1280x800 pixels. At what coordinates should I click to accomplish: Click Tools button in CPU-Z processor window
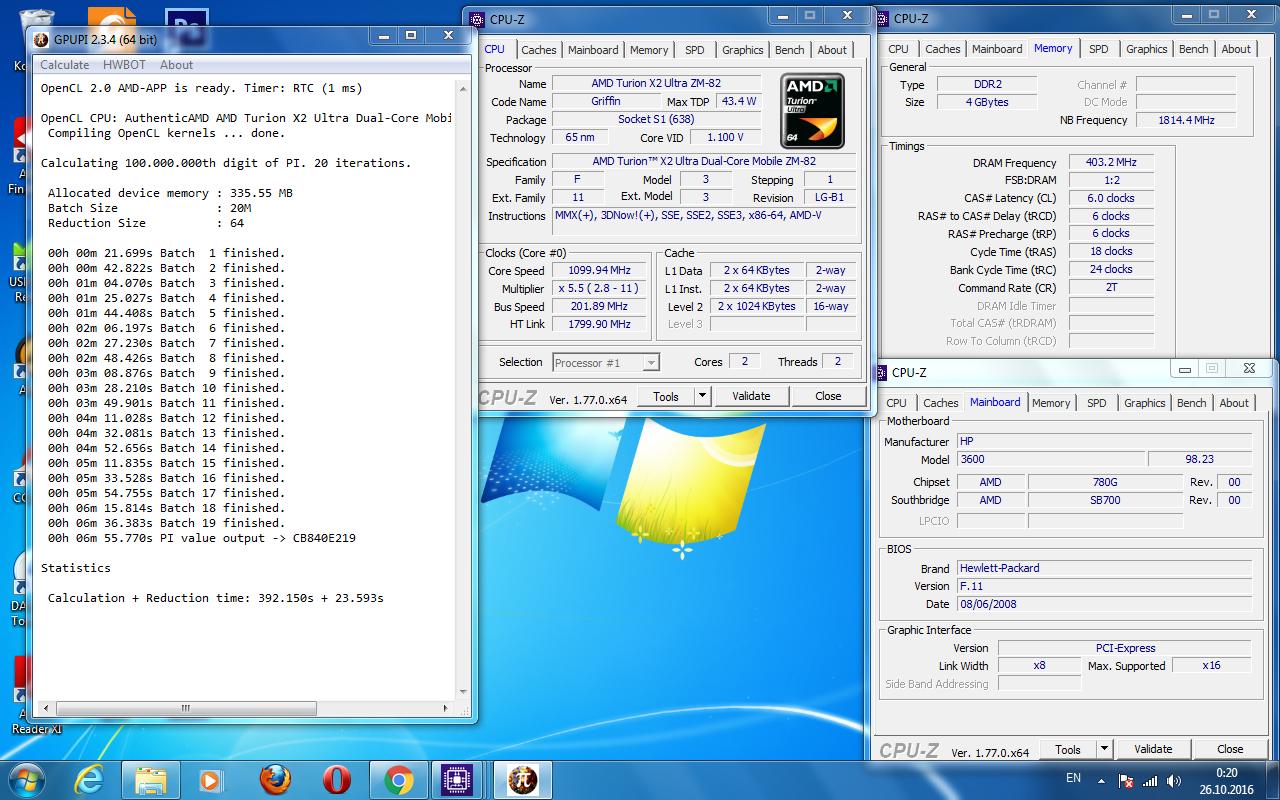666,396
